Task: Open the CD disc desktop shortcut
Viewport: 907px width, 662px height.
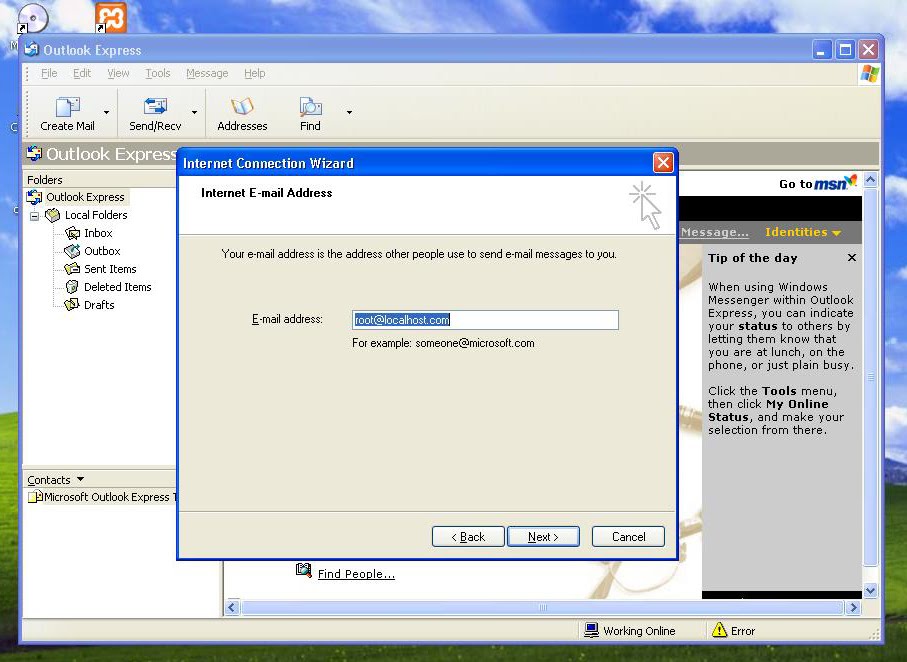Action: click(x=32, y=17)
